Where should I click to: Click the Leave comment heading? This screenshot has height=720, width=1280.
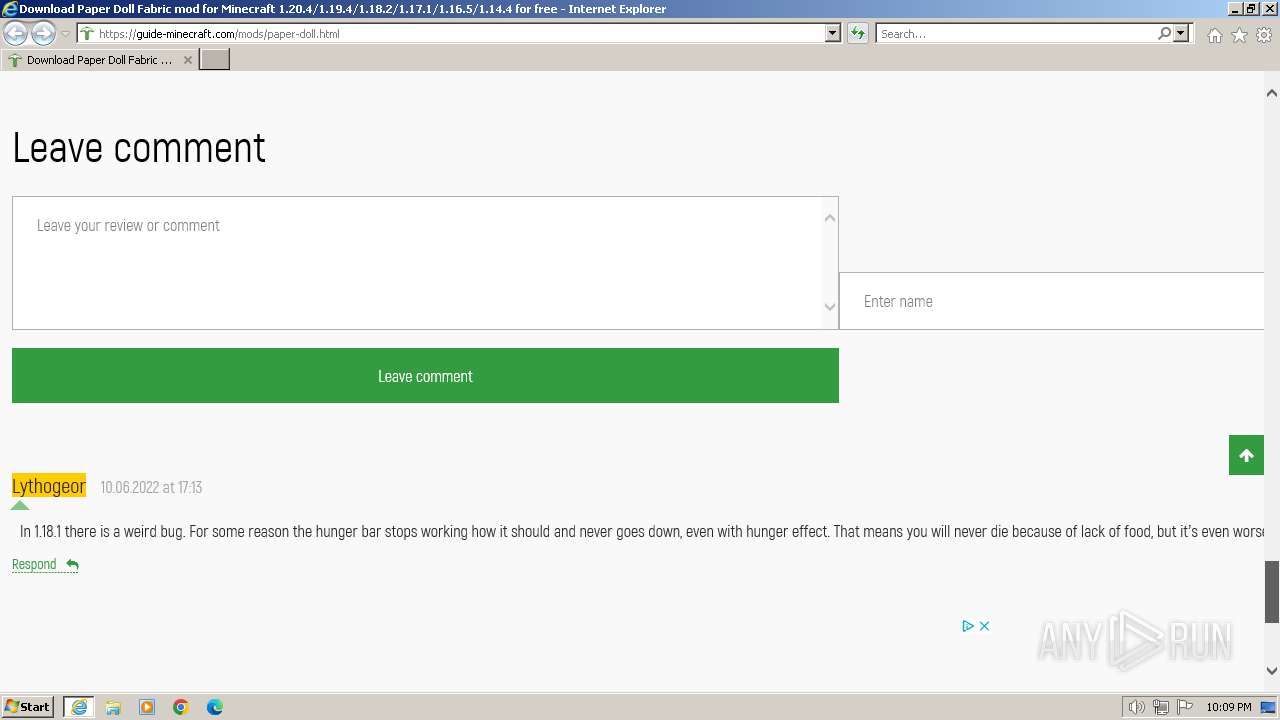(139, 148)
